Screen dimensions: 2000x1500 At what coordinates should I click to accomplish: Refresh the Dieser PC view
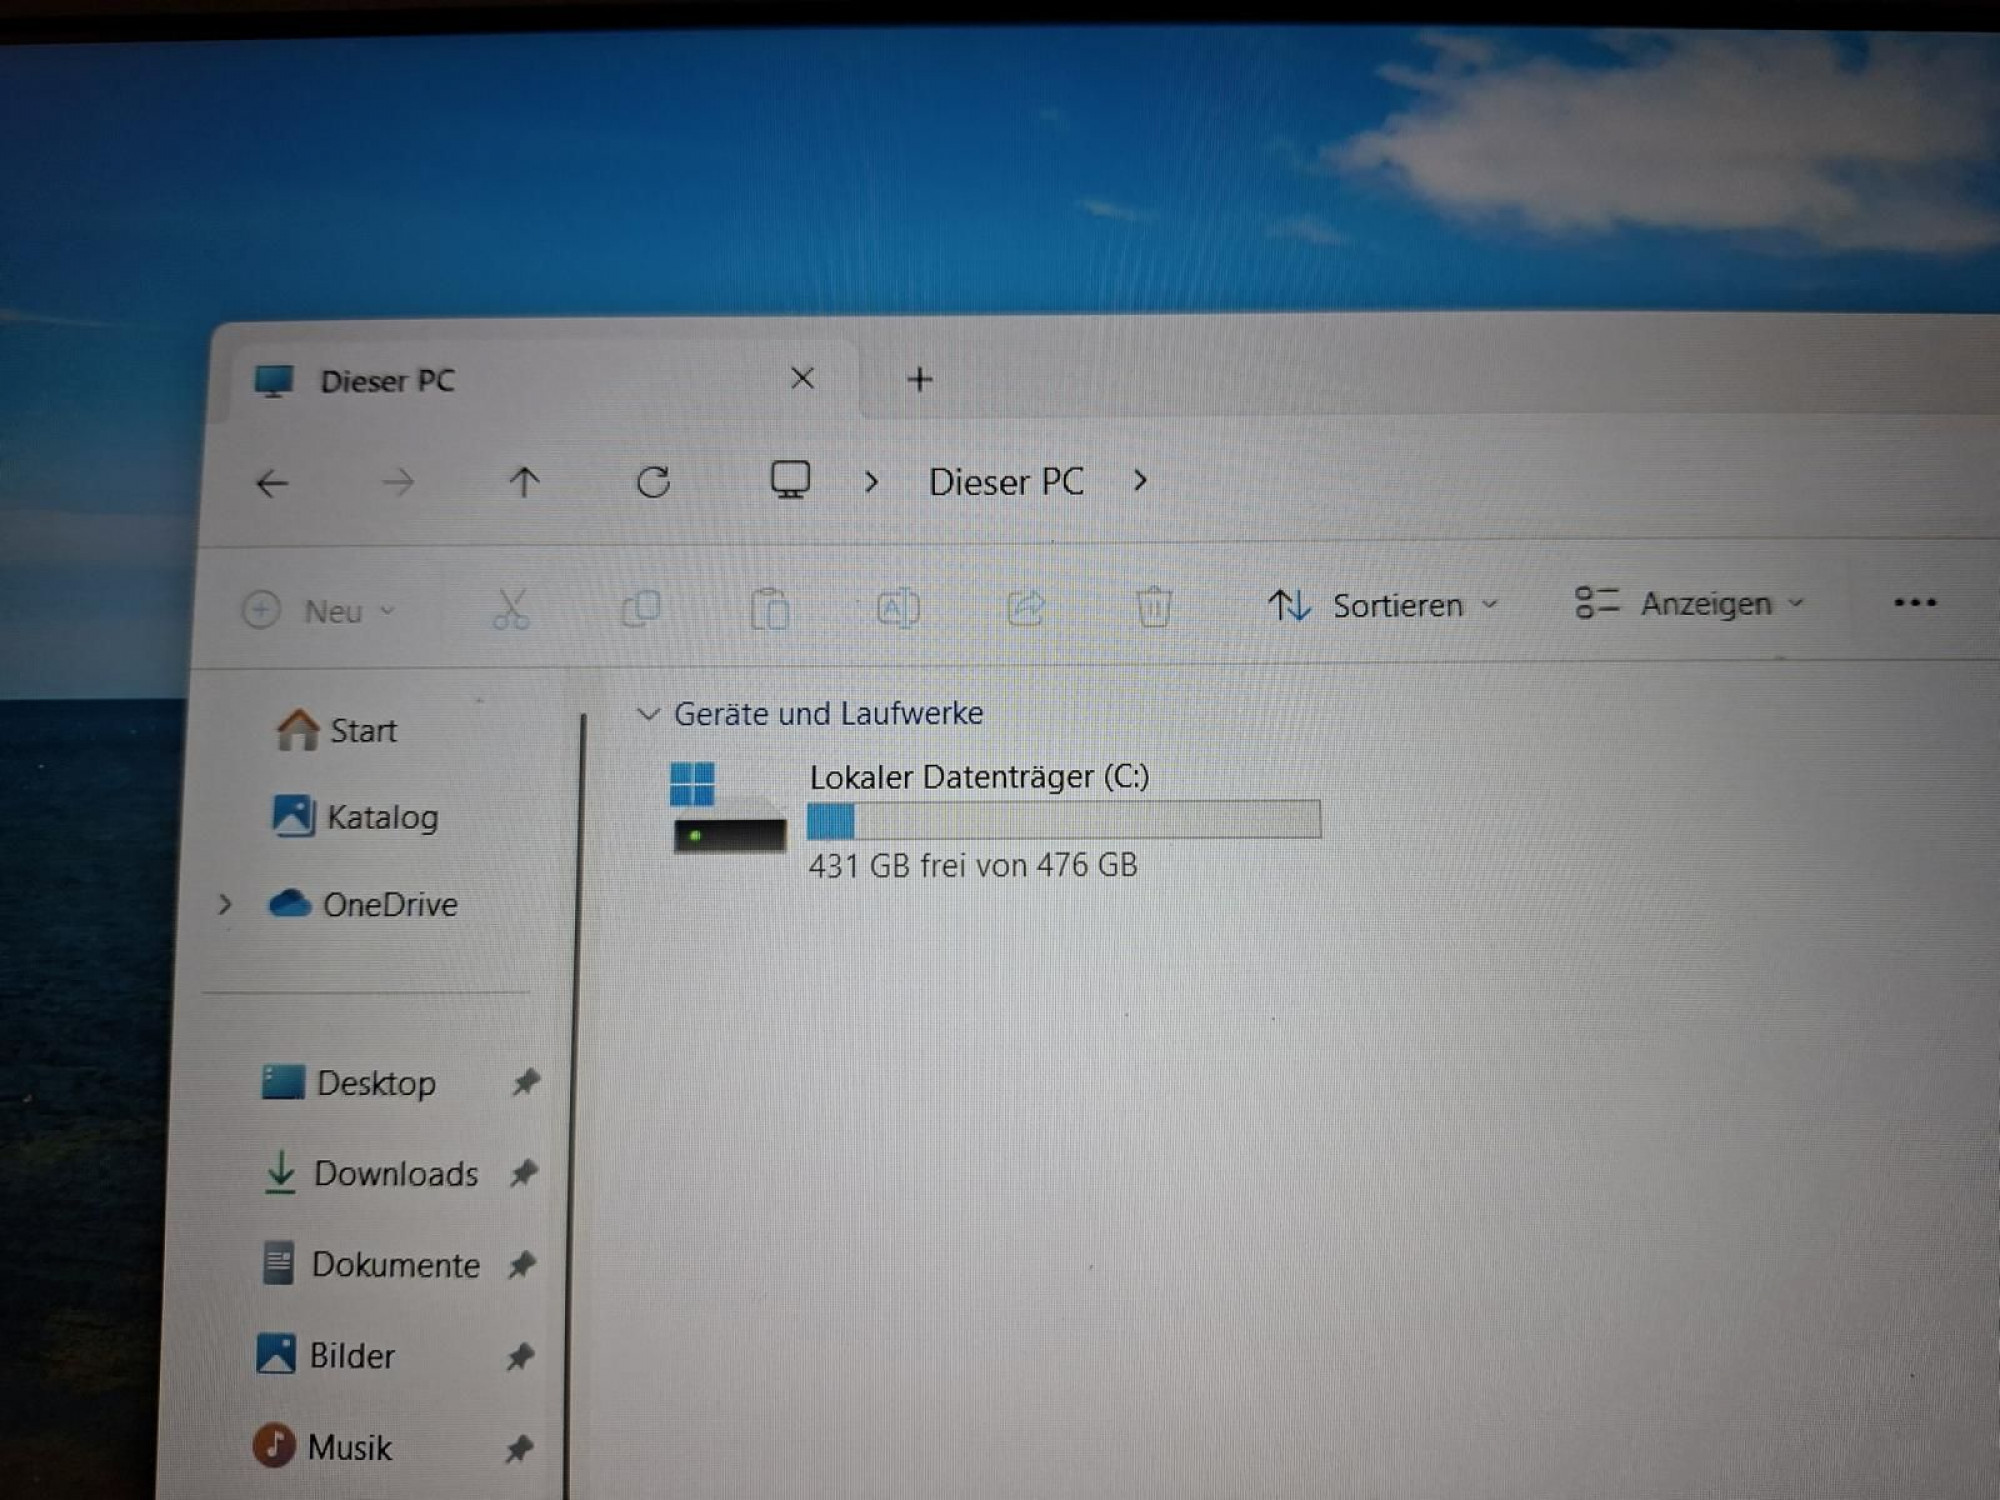pos(653,482)
